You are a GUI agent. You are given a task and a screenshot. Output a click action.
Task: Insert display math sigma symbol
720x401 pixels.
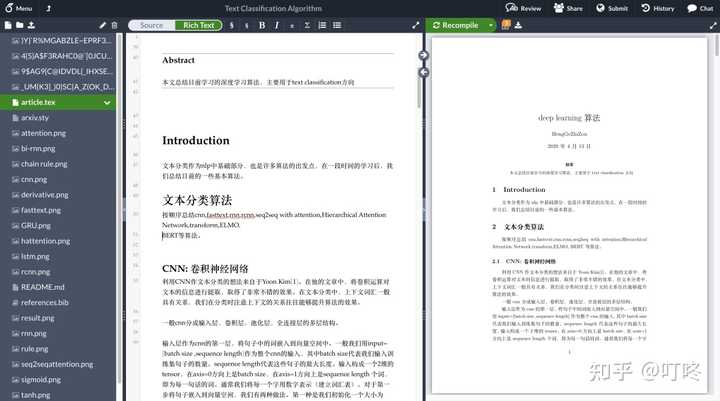[x=307, y=25]
